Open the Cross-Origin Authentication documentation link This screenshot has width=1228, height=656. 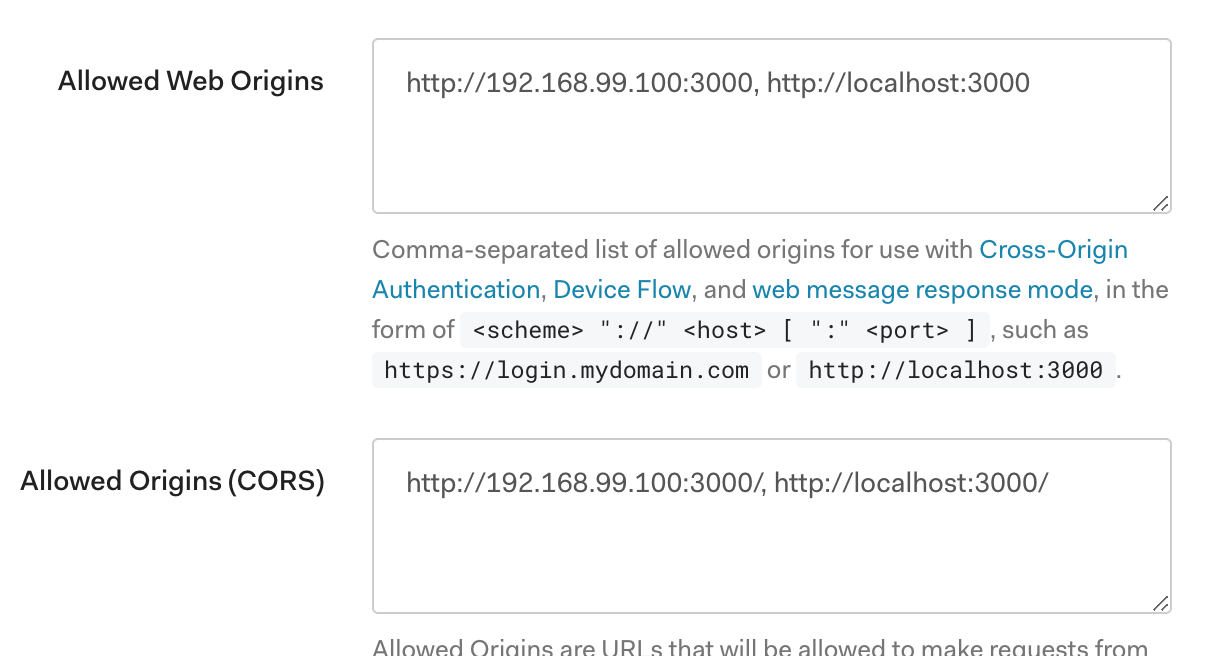pyautogui.click(x=1054, y=250)
